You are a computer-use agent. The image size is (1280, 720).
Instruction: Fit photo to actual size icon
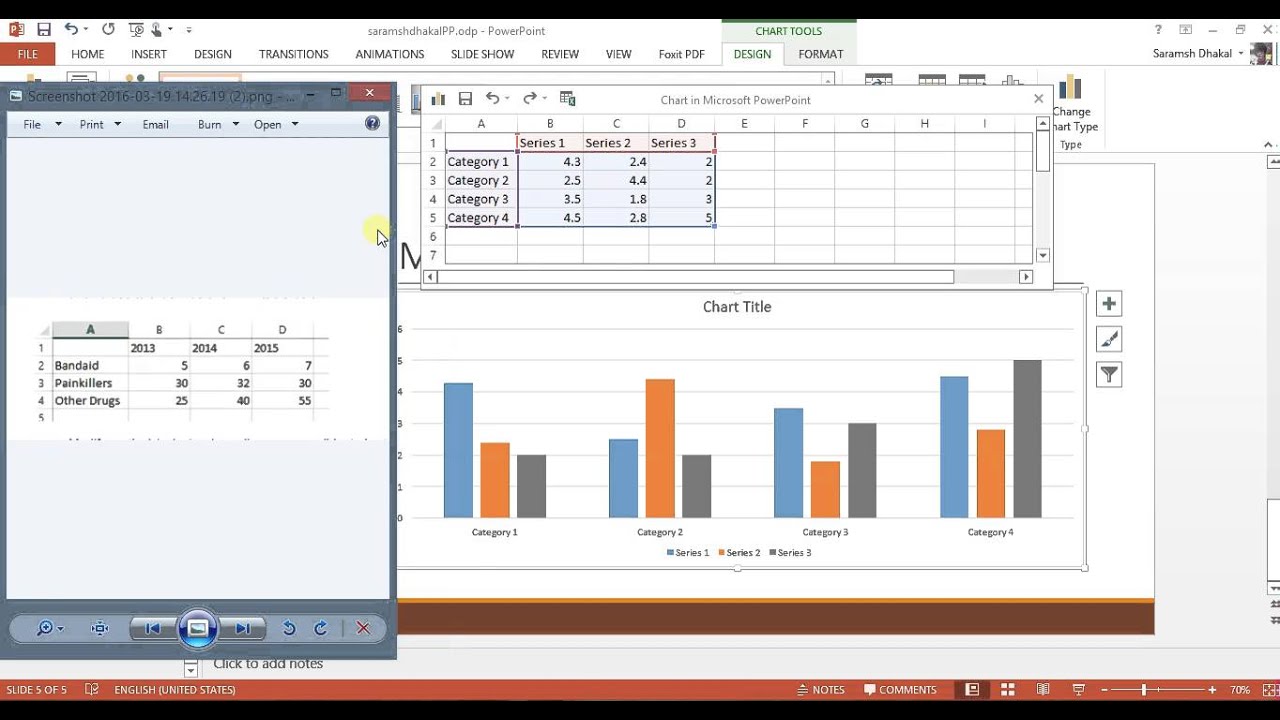99,628
